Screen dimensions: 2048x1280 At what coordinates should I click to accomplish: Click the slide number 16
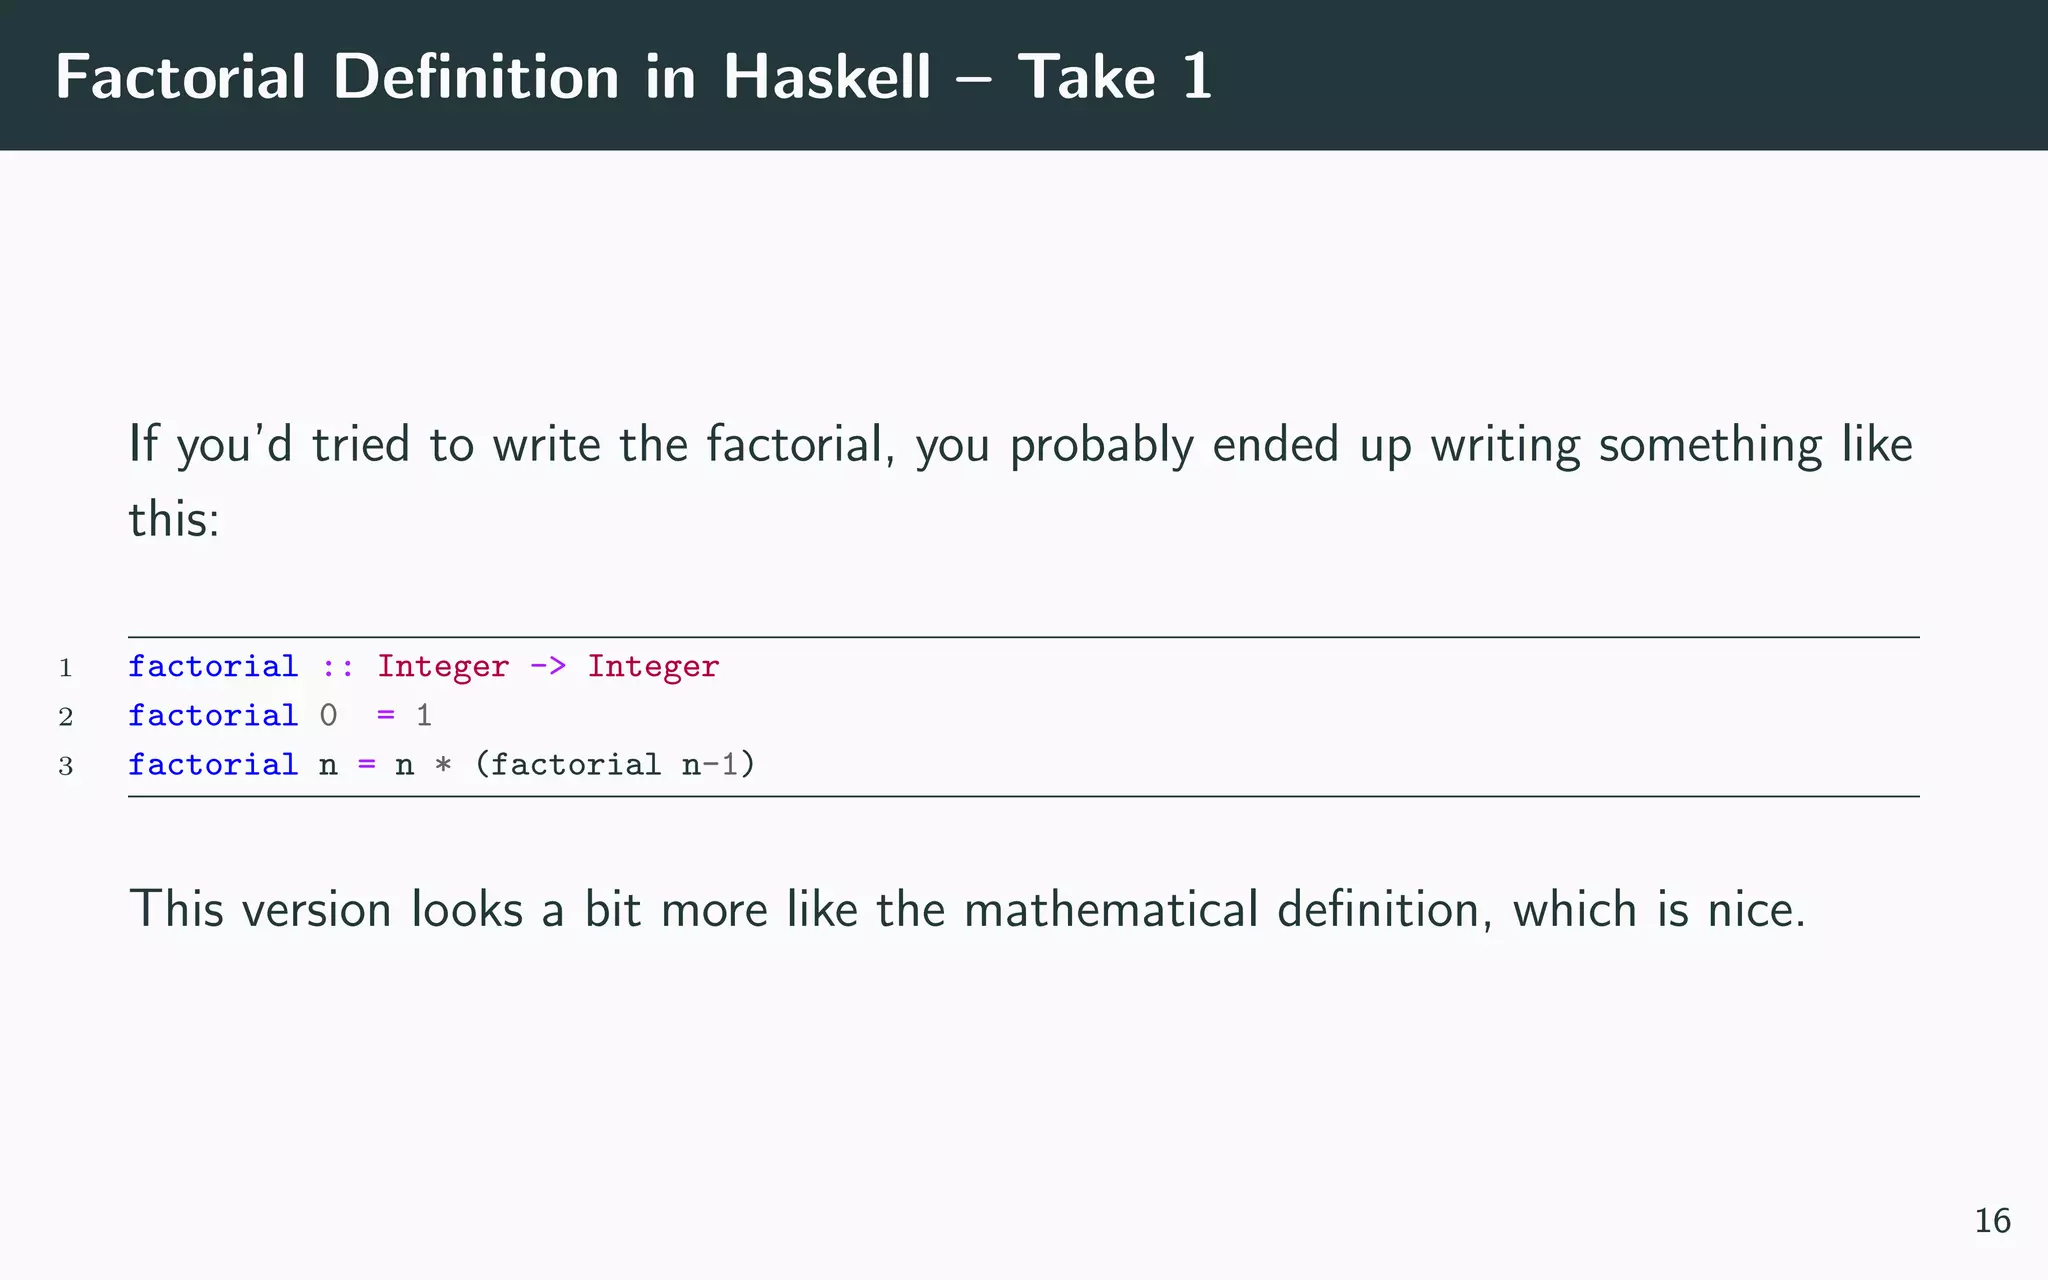1992,1221
